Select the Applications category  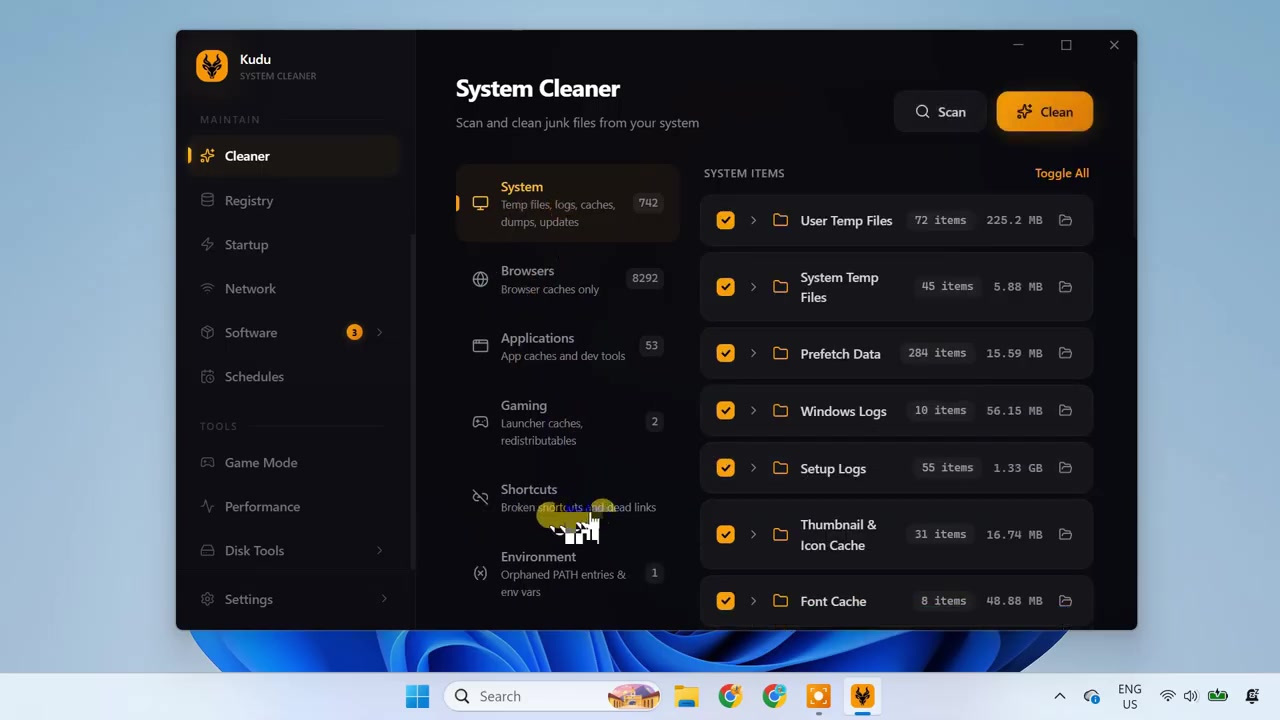click(568, 346)
